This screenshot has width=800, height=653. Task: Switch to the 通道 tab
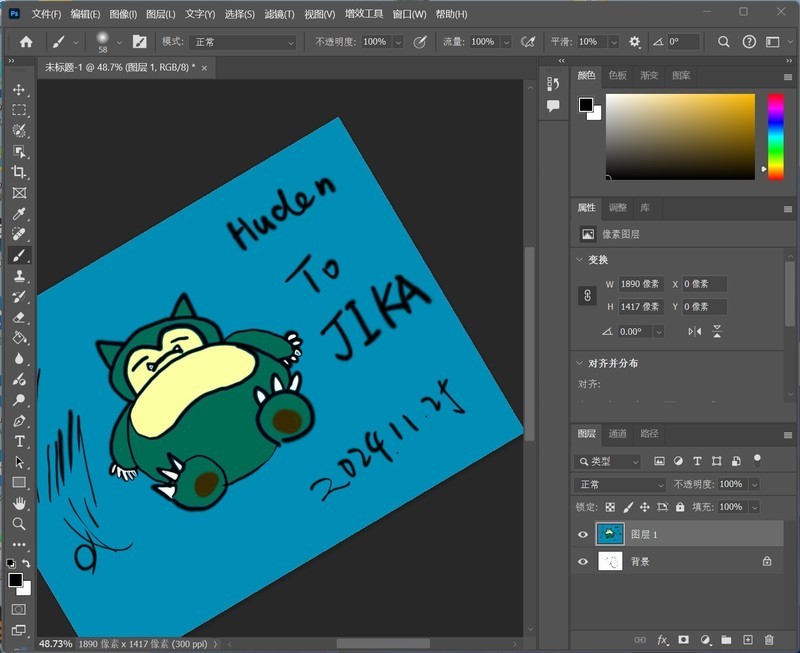click(618, 434)
